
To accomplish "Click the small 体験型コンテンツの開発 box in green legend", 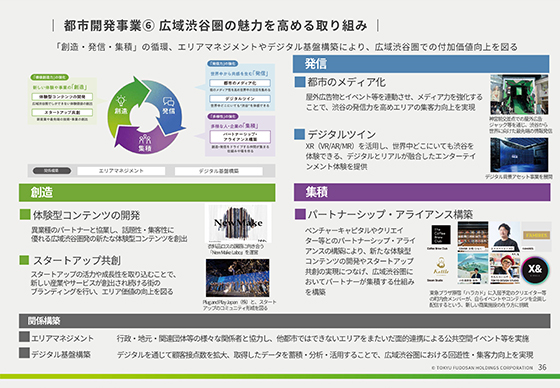I will 62,97.
